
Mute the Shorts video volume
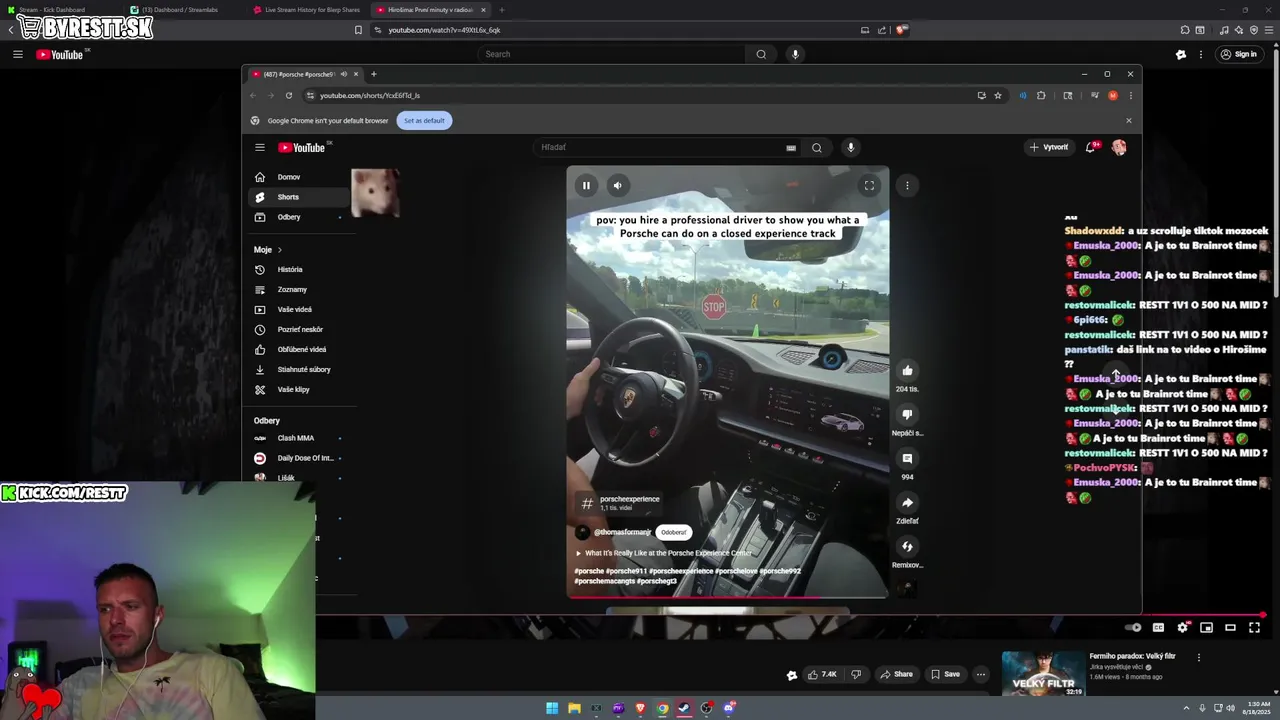point(617,185)
